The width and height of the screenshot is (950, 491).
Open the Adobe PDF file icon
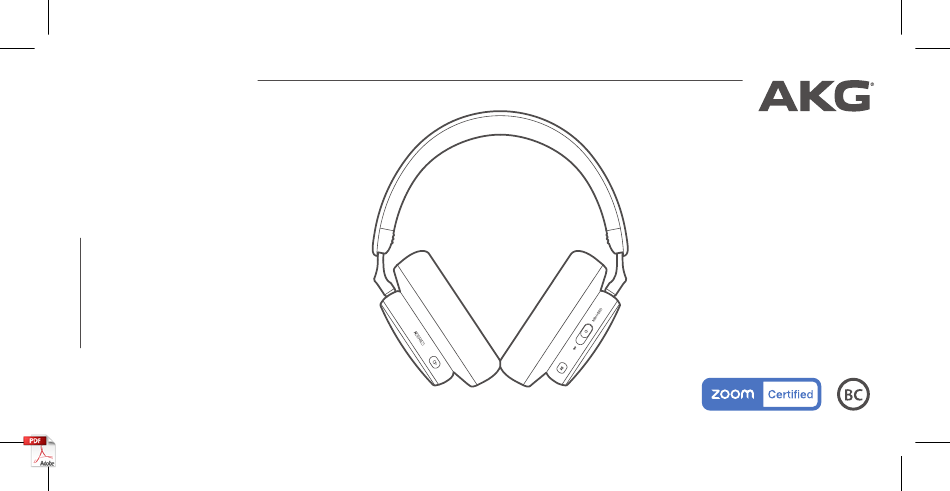pyautogui.click(x=40, y=451)
